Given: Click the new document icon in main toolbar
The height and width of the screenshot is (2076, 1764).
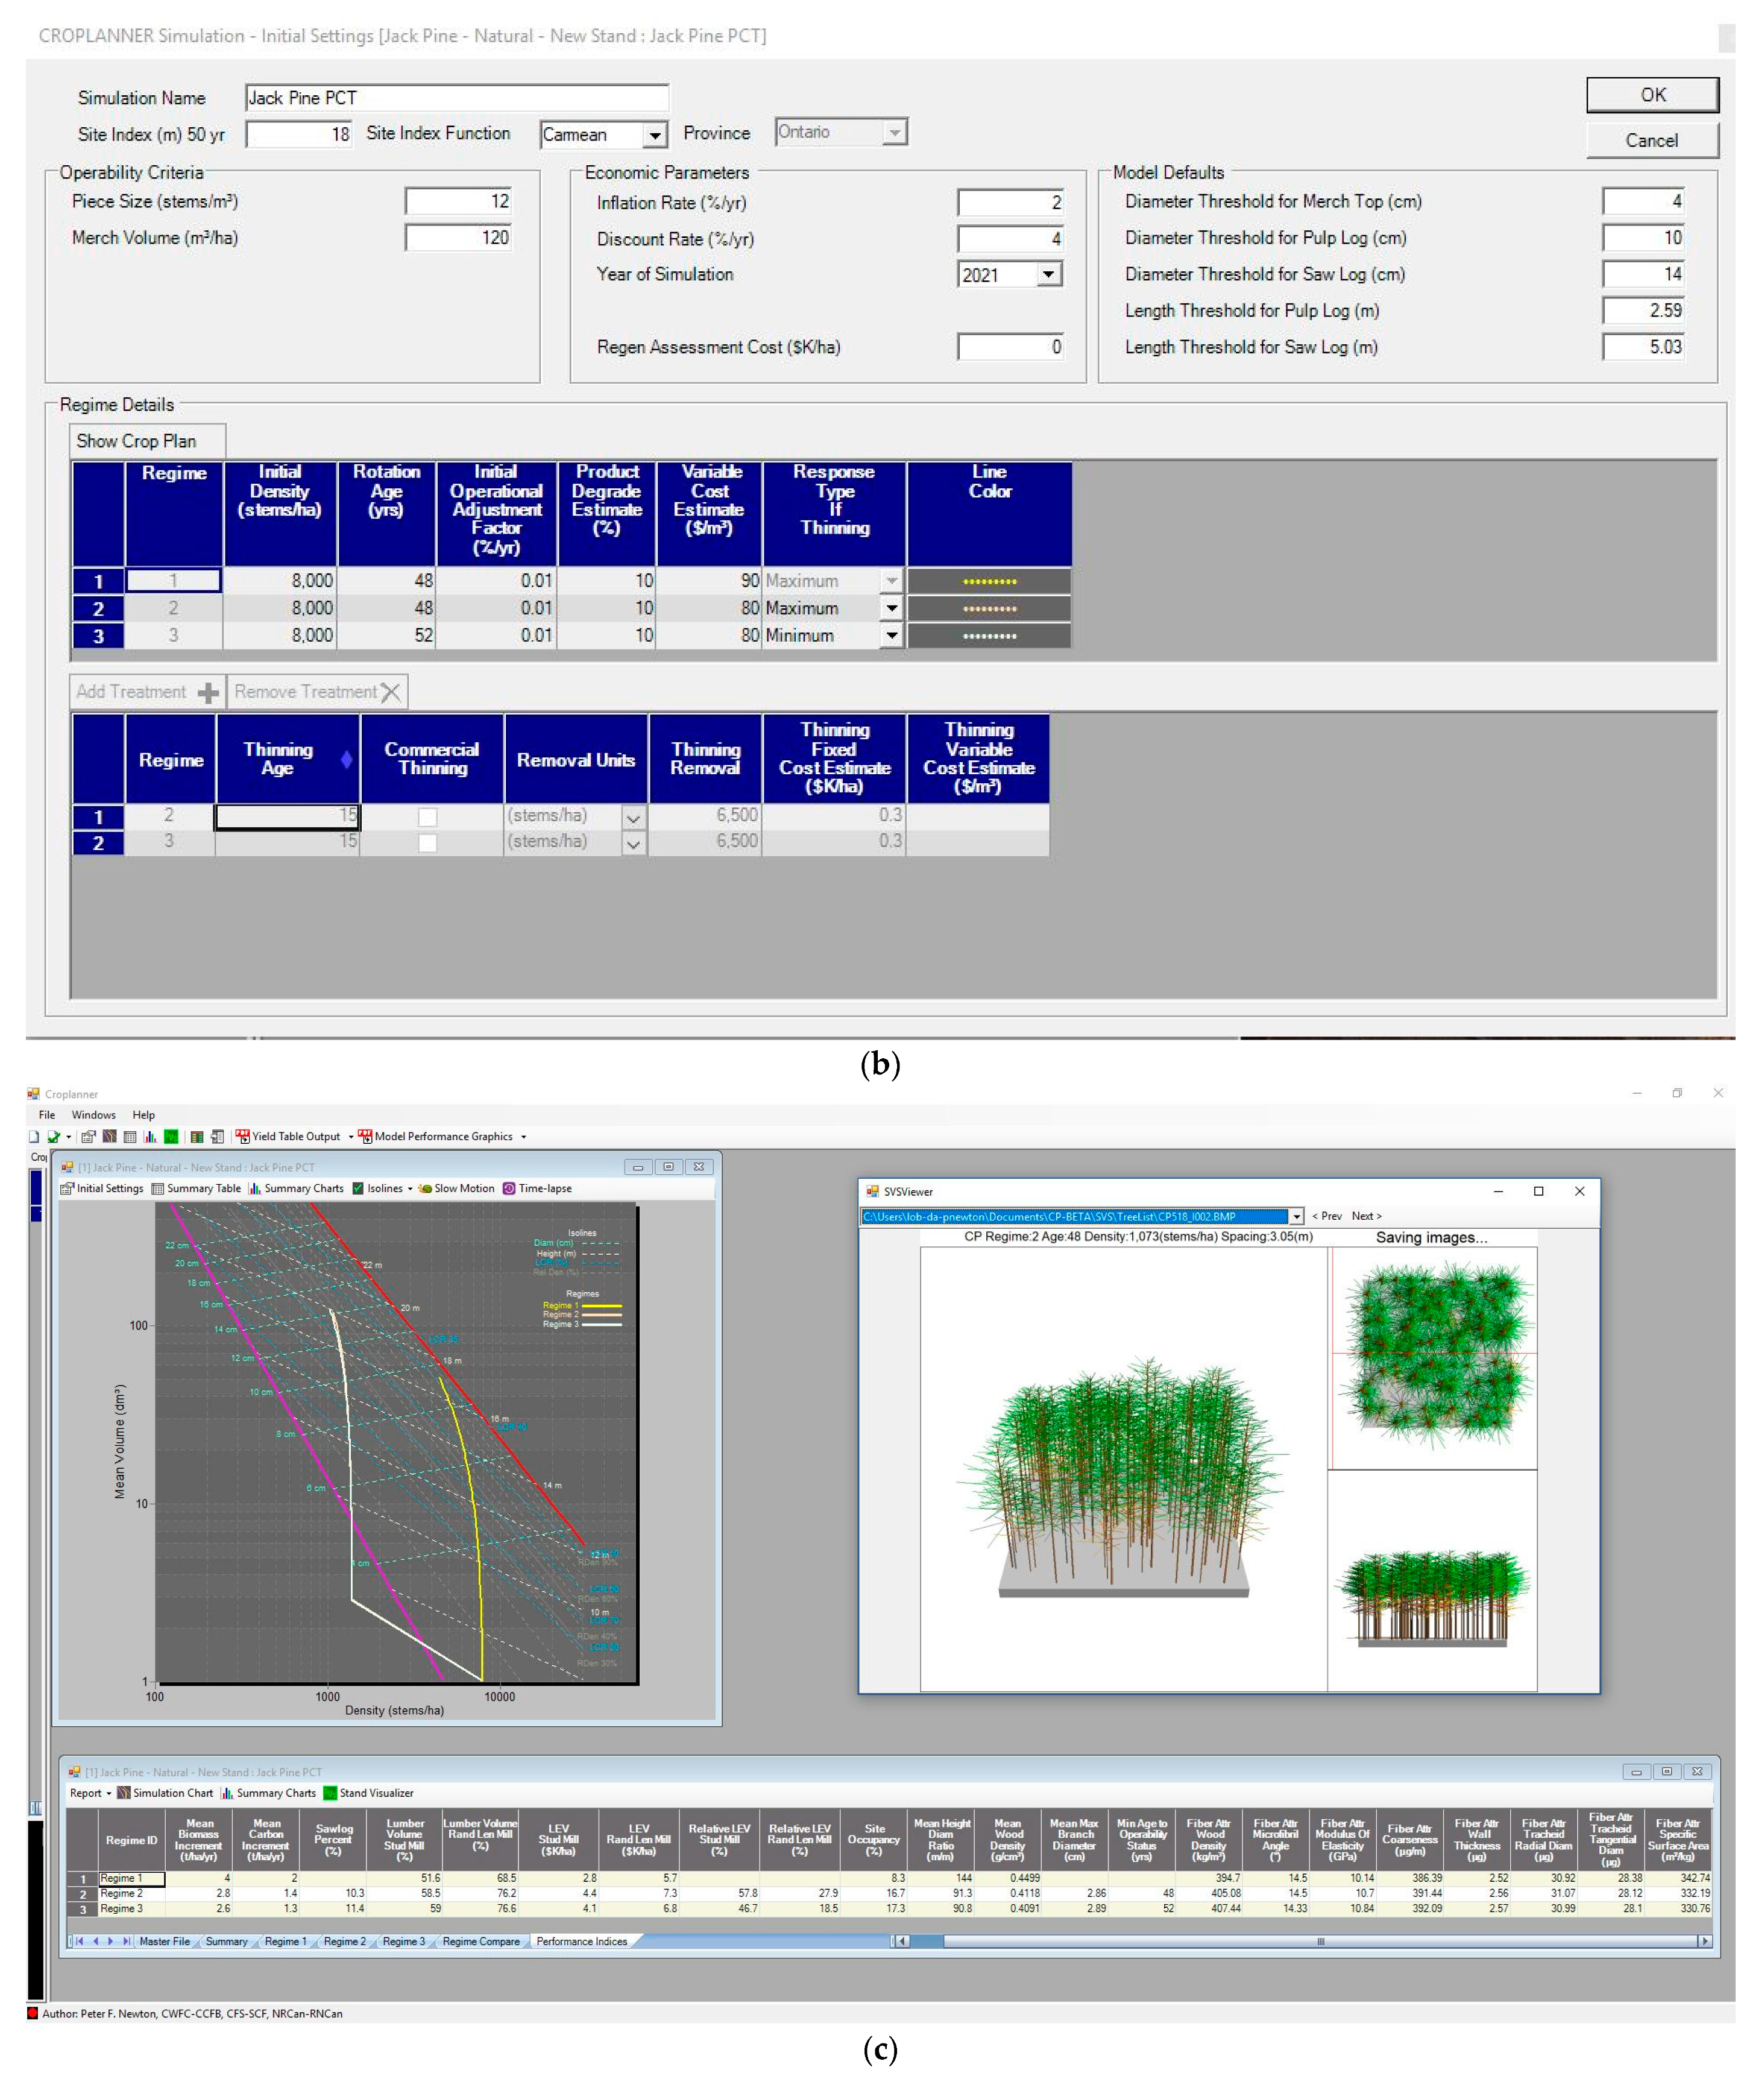Looking at the screenshot, I should click(x=34, y=1136).
